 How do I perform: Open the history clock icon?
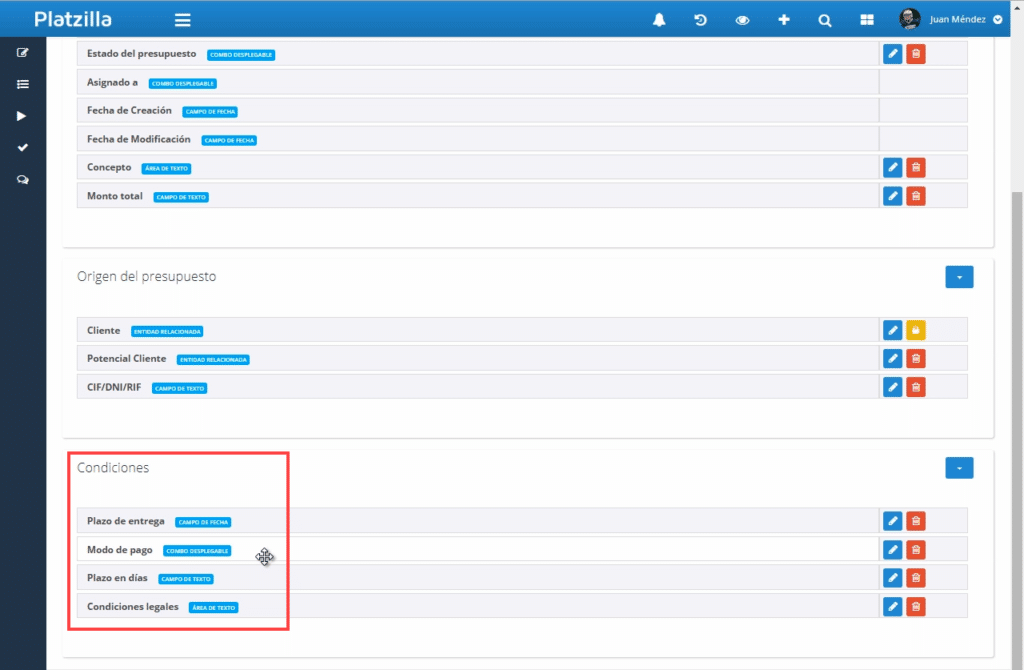point(700,20)
